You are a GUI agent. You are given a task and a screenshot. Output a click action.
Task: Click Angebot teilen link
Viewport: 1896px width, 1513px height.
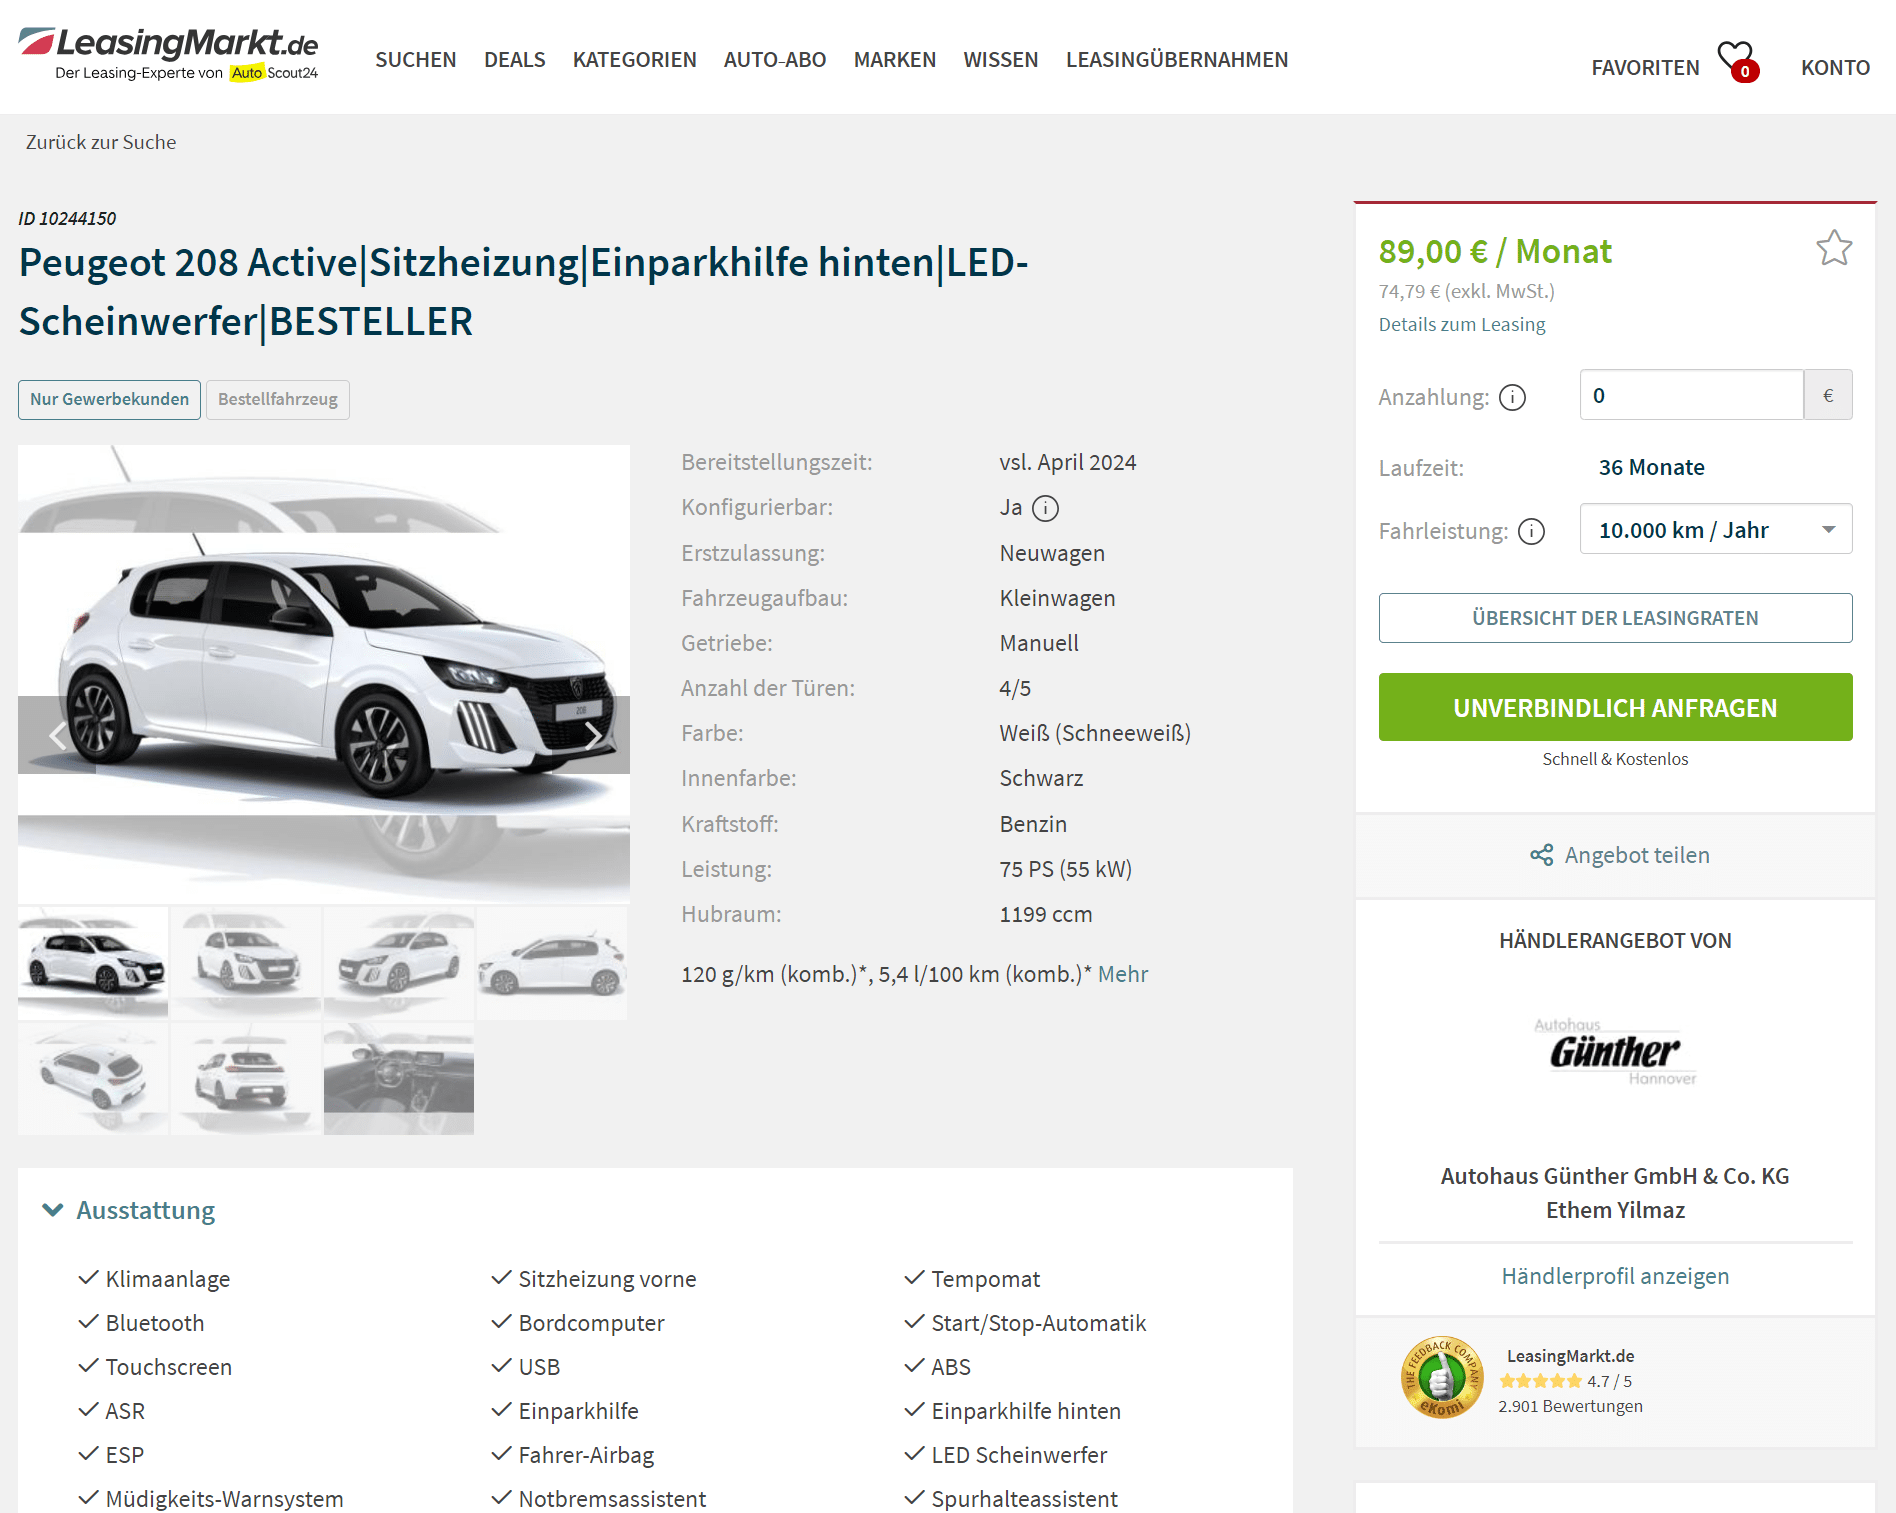click(1637, 855)
